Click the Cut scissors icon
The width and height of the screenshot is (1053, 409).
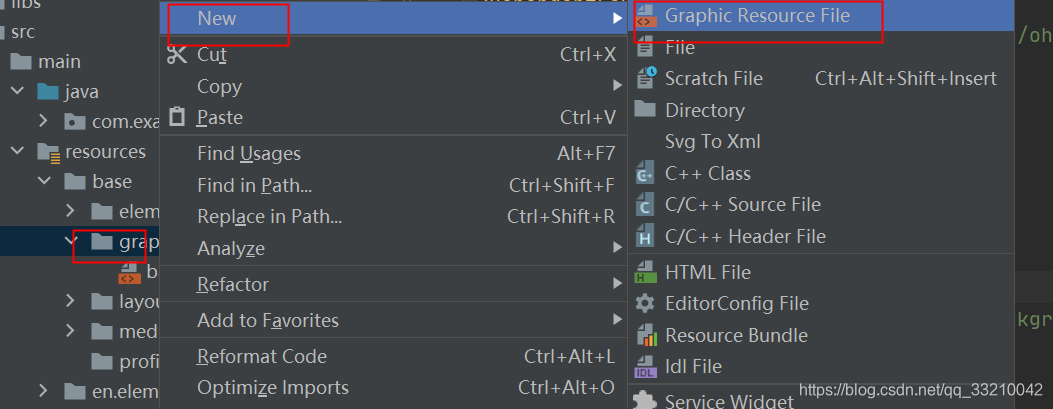[x=177, y=54]
